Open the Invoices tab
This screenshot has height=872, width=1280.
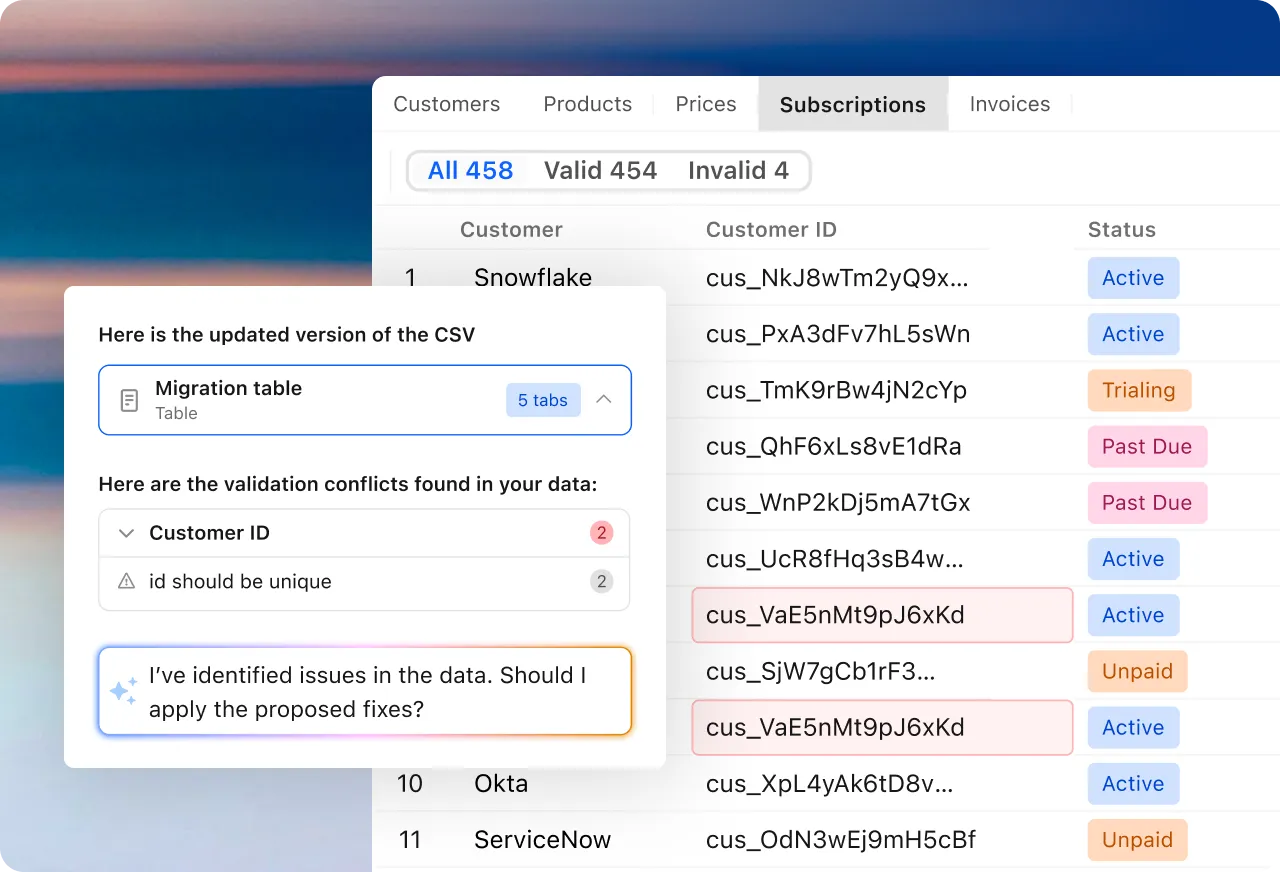(1010, 104)
